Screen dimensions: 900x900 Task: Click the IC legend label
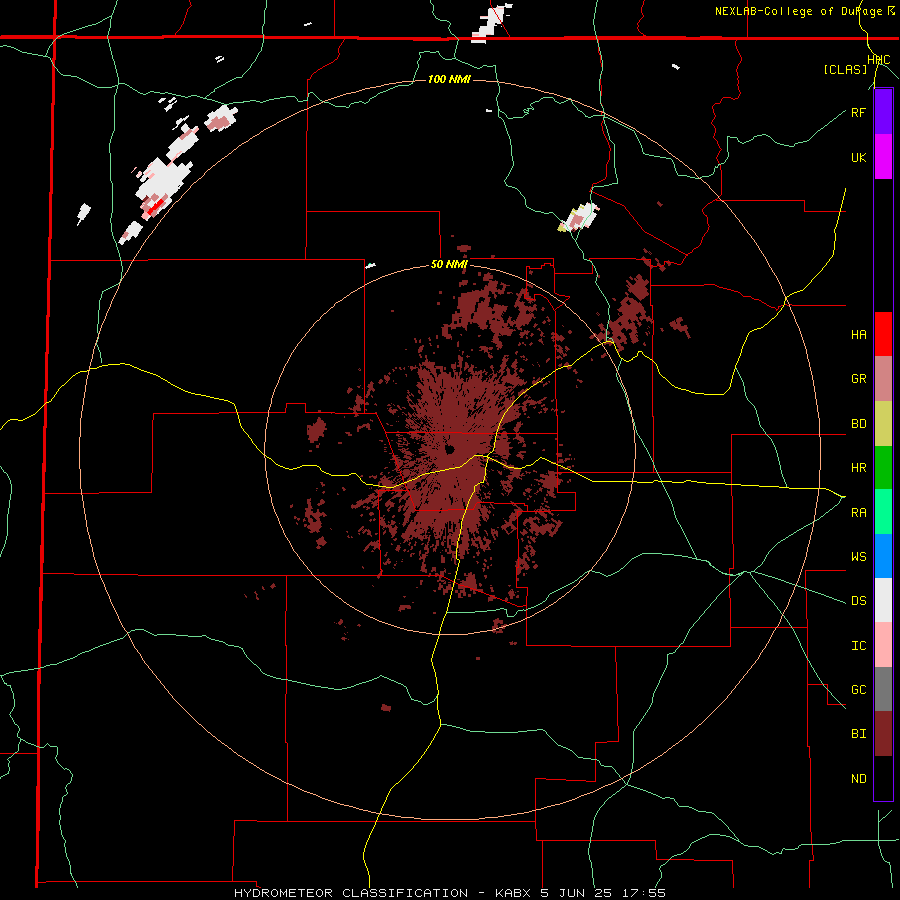click(x=858, y=646)
